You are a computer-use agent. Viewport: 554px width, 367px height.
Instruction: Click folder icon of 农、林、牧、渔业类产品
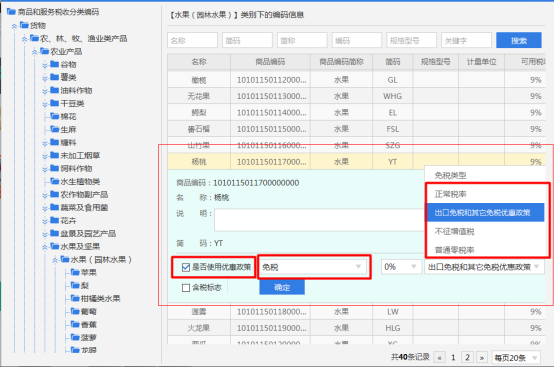pos(34,38)
